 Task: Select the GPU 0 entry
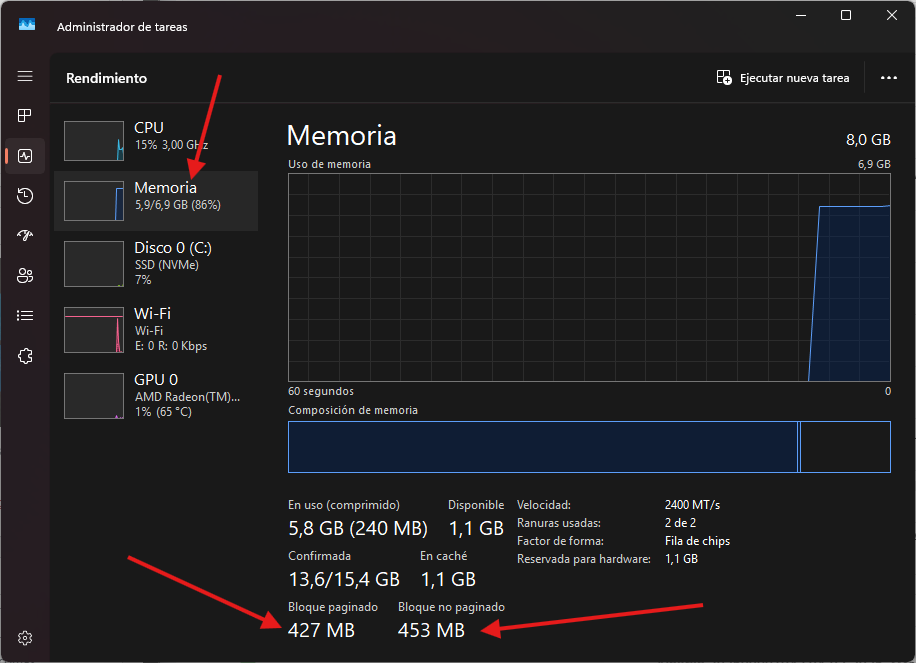tap(156, 395)
